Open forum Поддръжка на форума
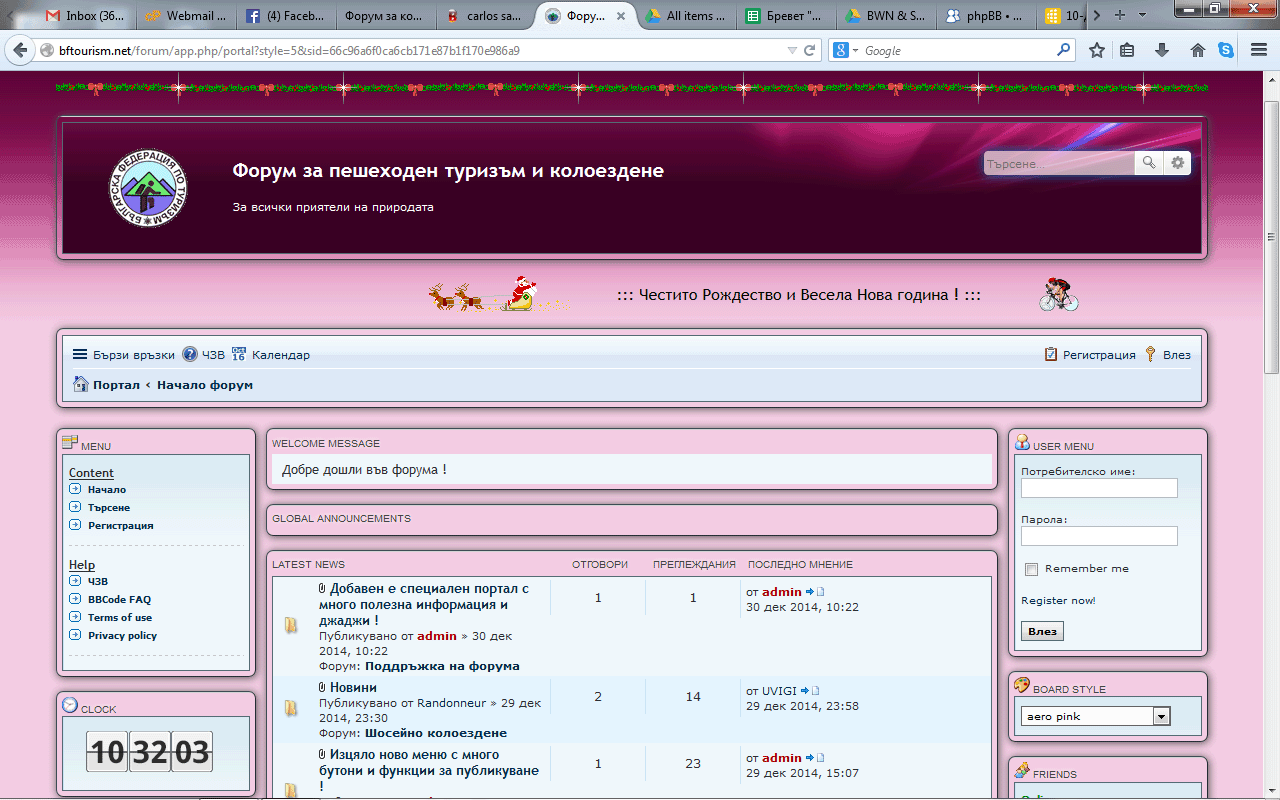 [x=442, y=666]
